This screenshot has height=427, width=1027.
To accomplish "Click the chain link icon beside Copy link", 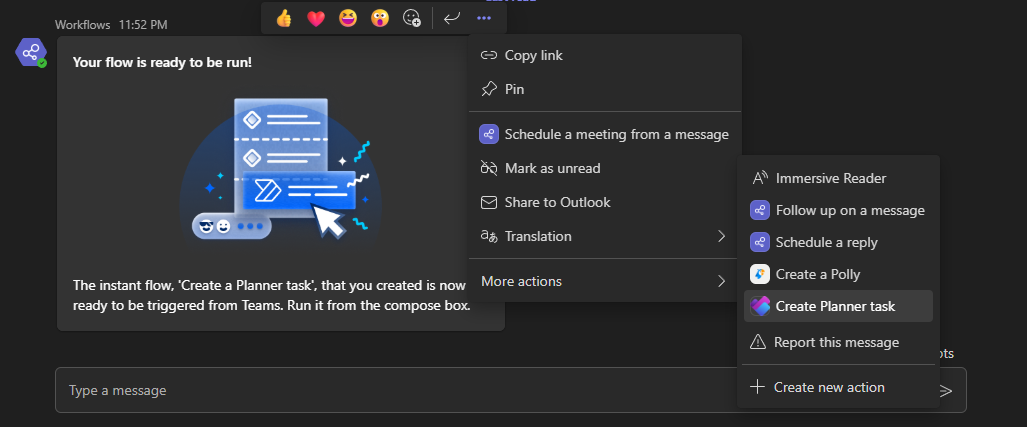I will [489, 55].
